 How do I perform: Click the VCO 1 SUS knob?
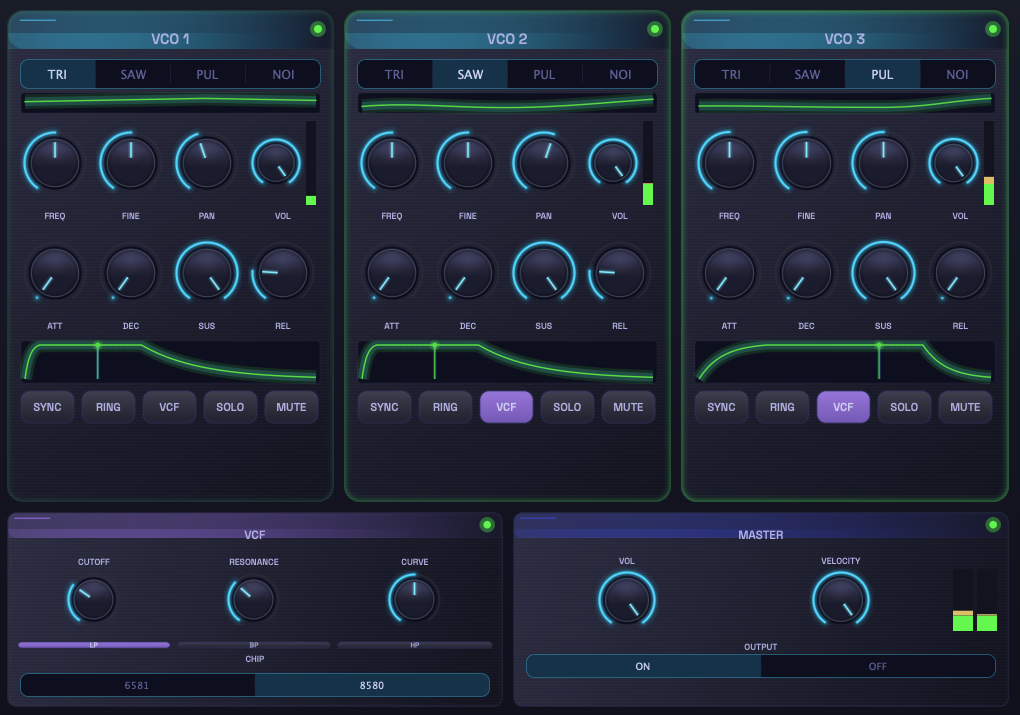[207, 273]
